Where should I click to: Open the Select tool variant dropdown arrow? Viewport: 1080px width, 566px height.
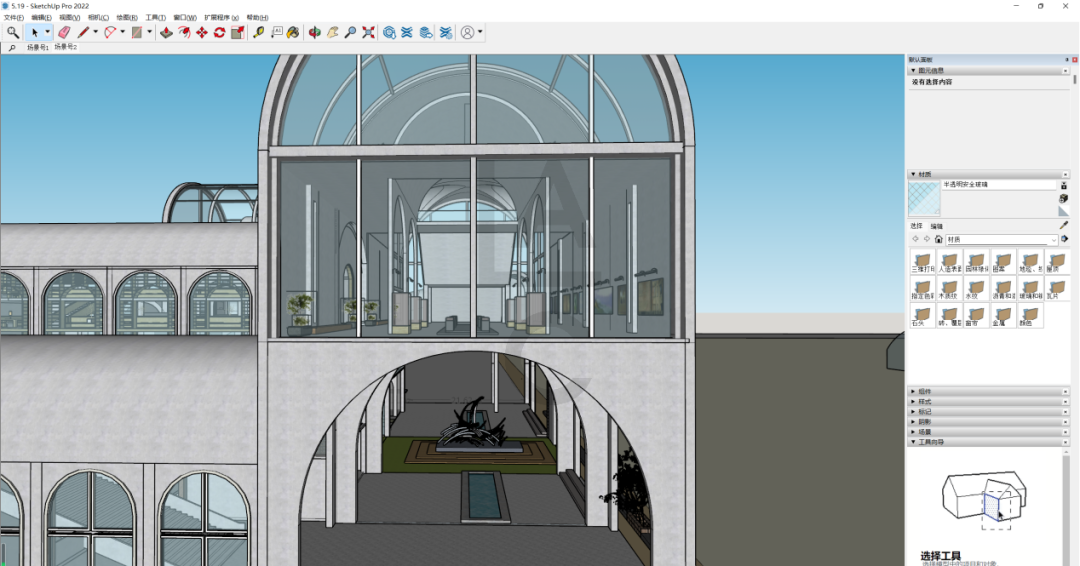pos(47,32)
